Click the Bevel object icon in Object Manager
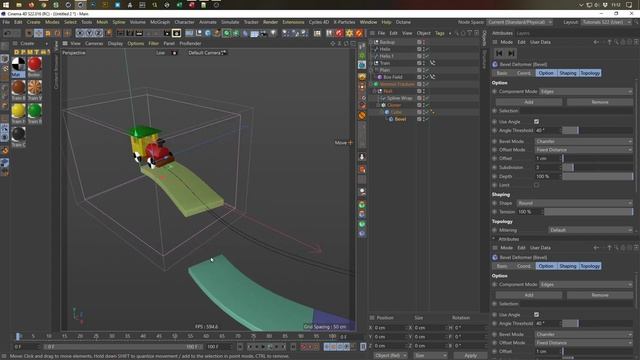The image size is (640, 360). click(x=391, y=119)
